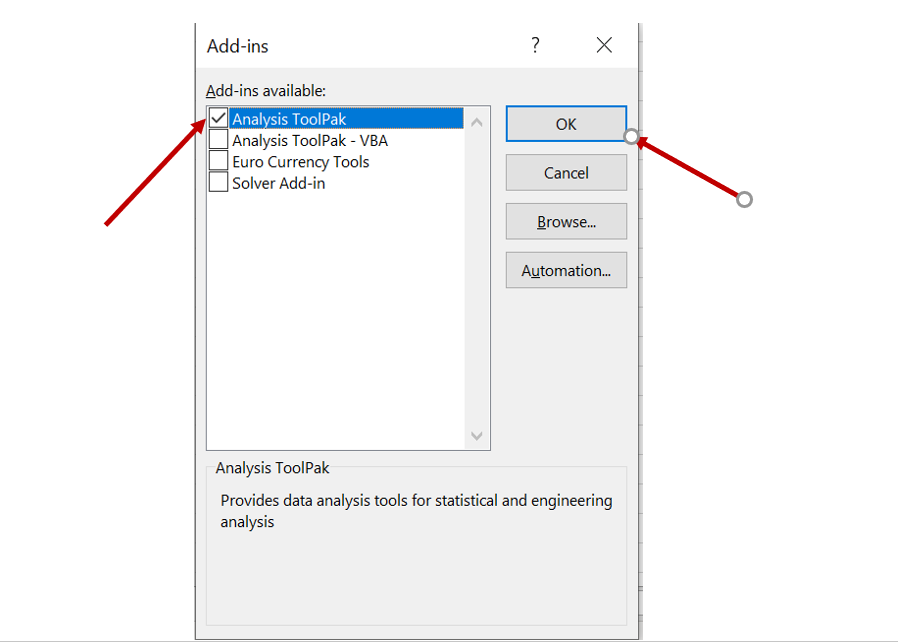The width and height of the screenshot is (898, 642).
Task: Confirm selection with the OK button
Action: tap(566, 123)
